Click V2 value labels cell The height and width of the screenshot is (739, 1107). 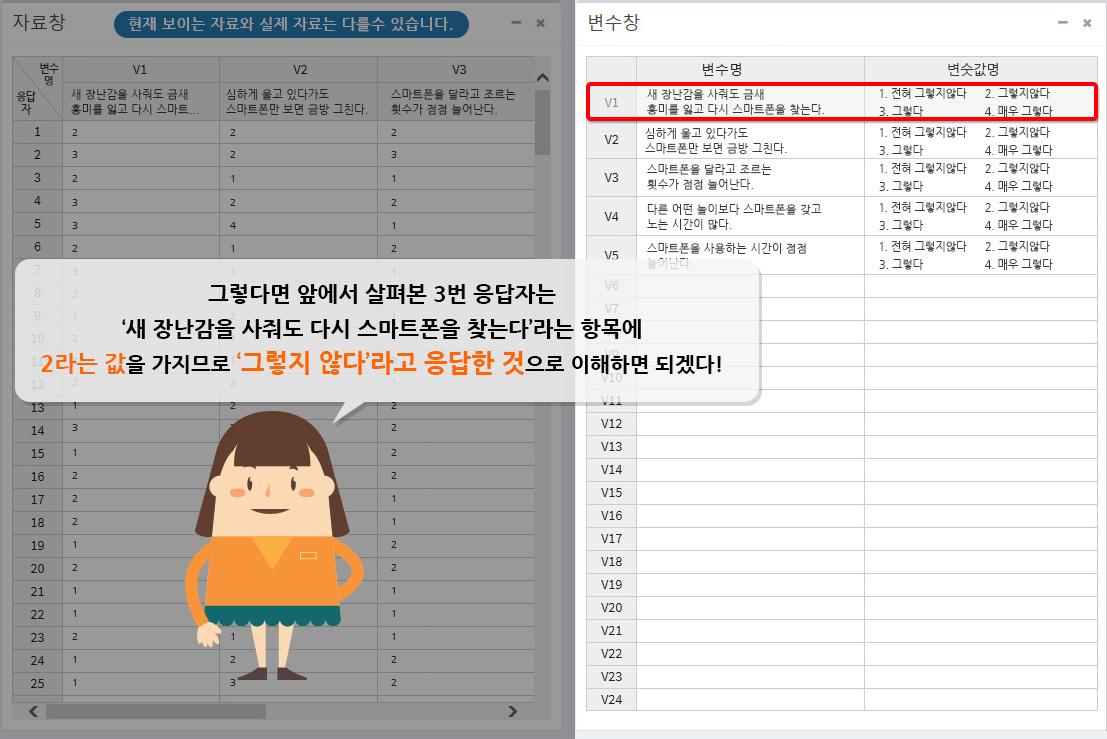click(981, 140)
